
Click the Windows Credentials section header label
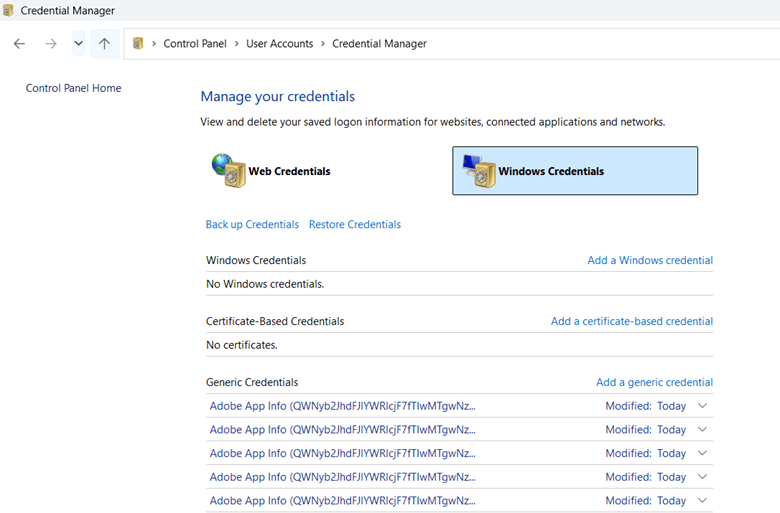pos(256,260)
